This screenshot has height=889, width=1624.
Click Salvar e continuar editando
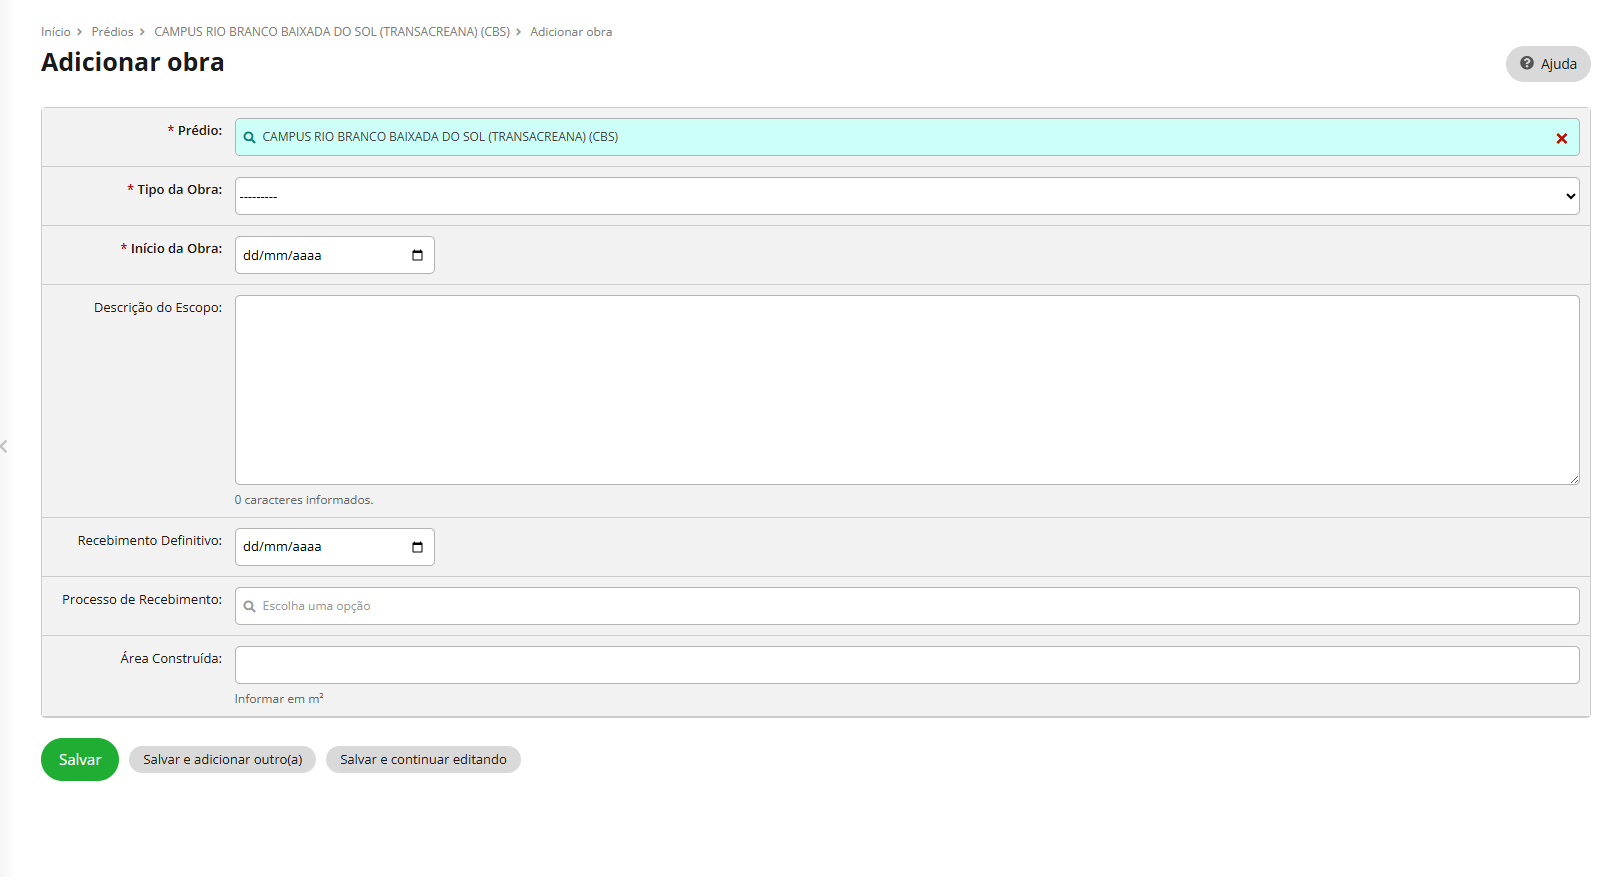point(423,760)
